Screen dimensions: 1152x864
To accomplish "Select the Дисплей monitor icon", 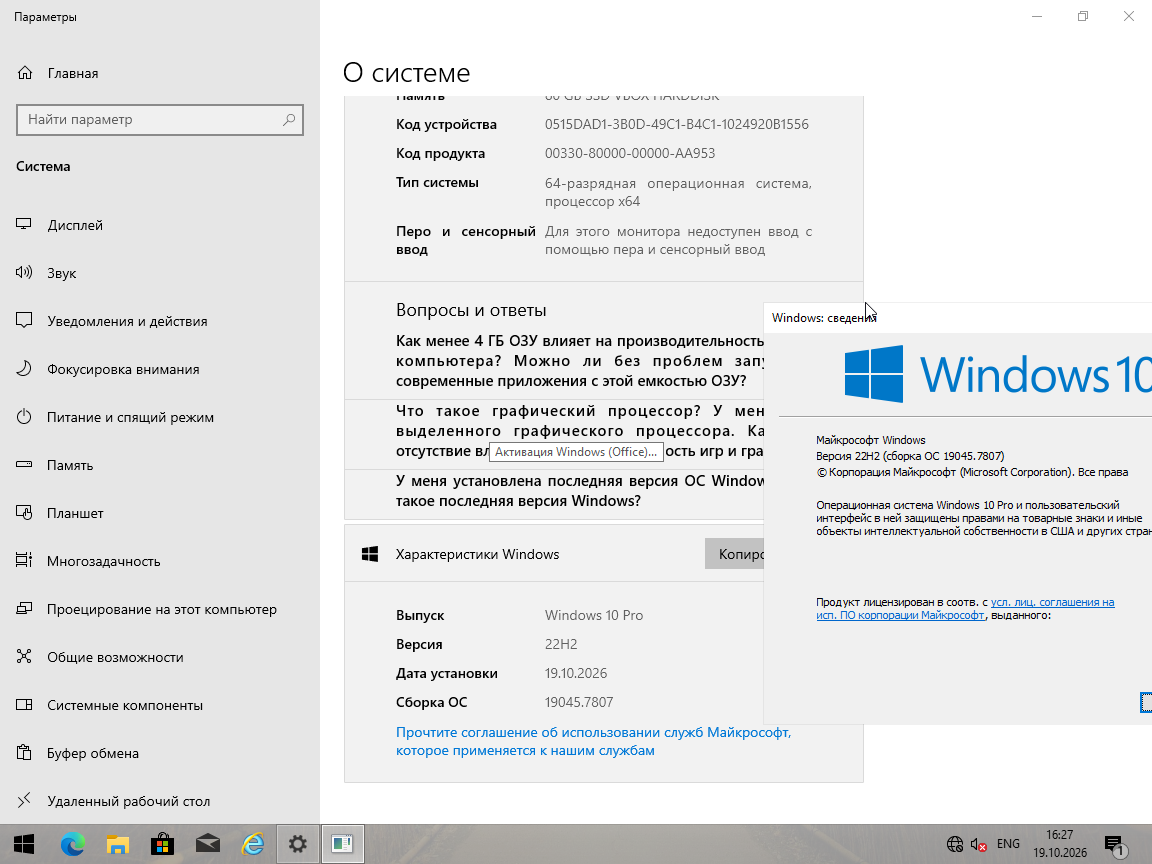I will (x=24, y=225).
